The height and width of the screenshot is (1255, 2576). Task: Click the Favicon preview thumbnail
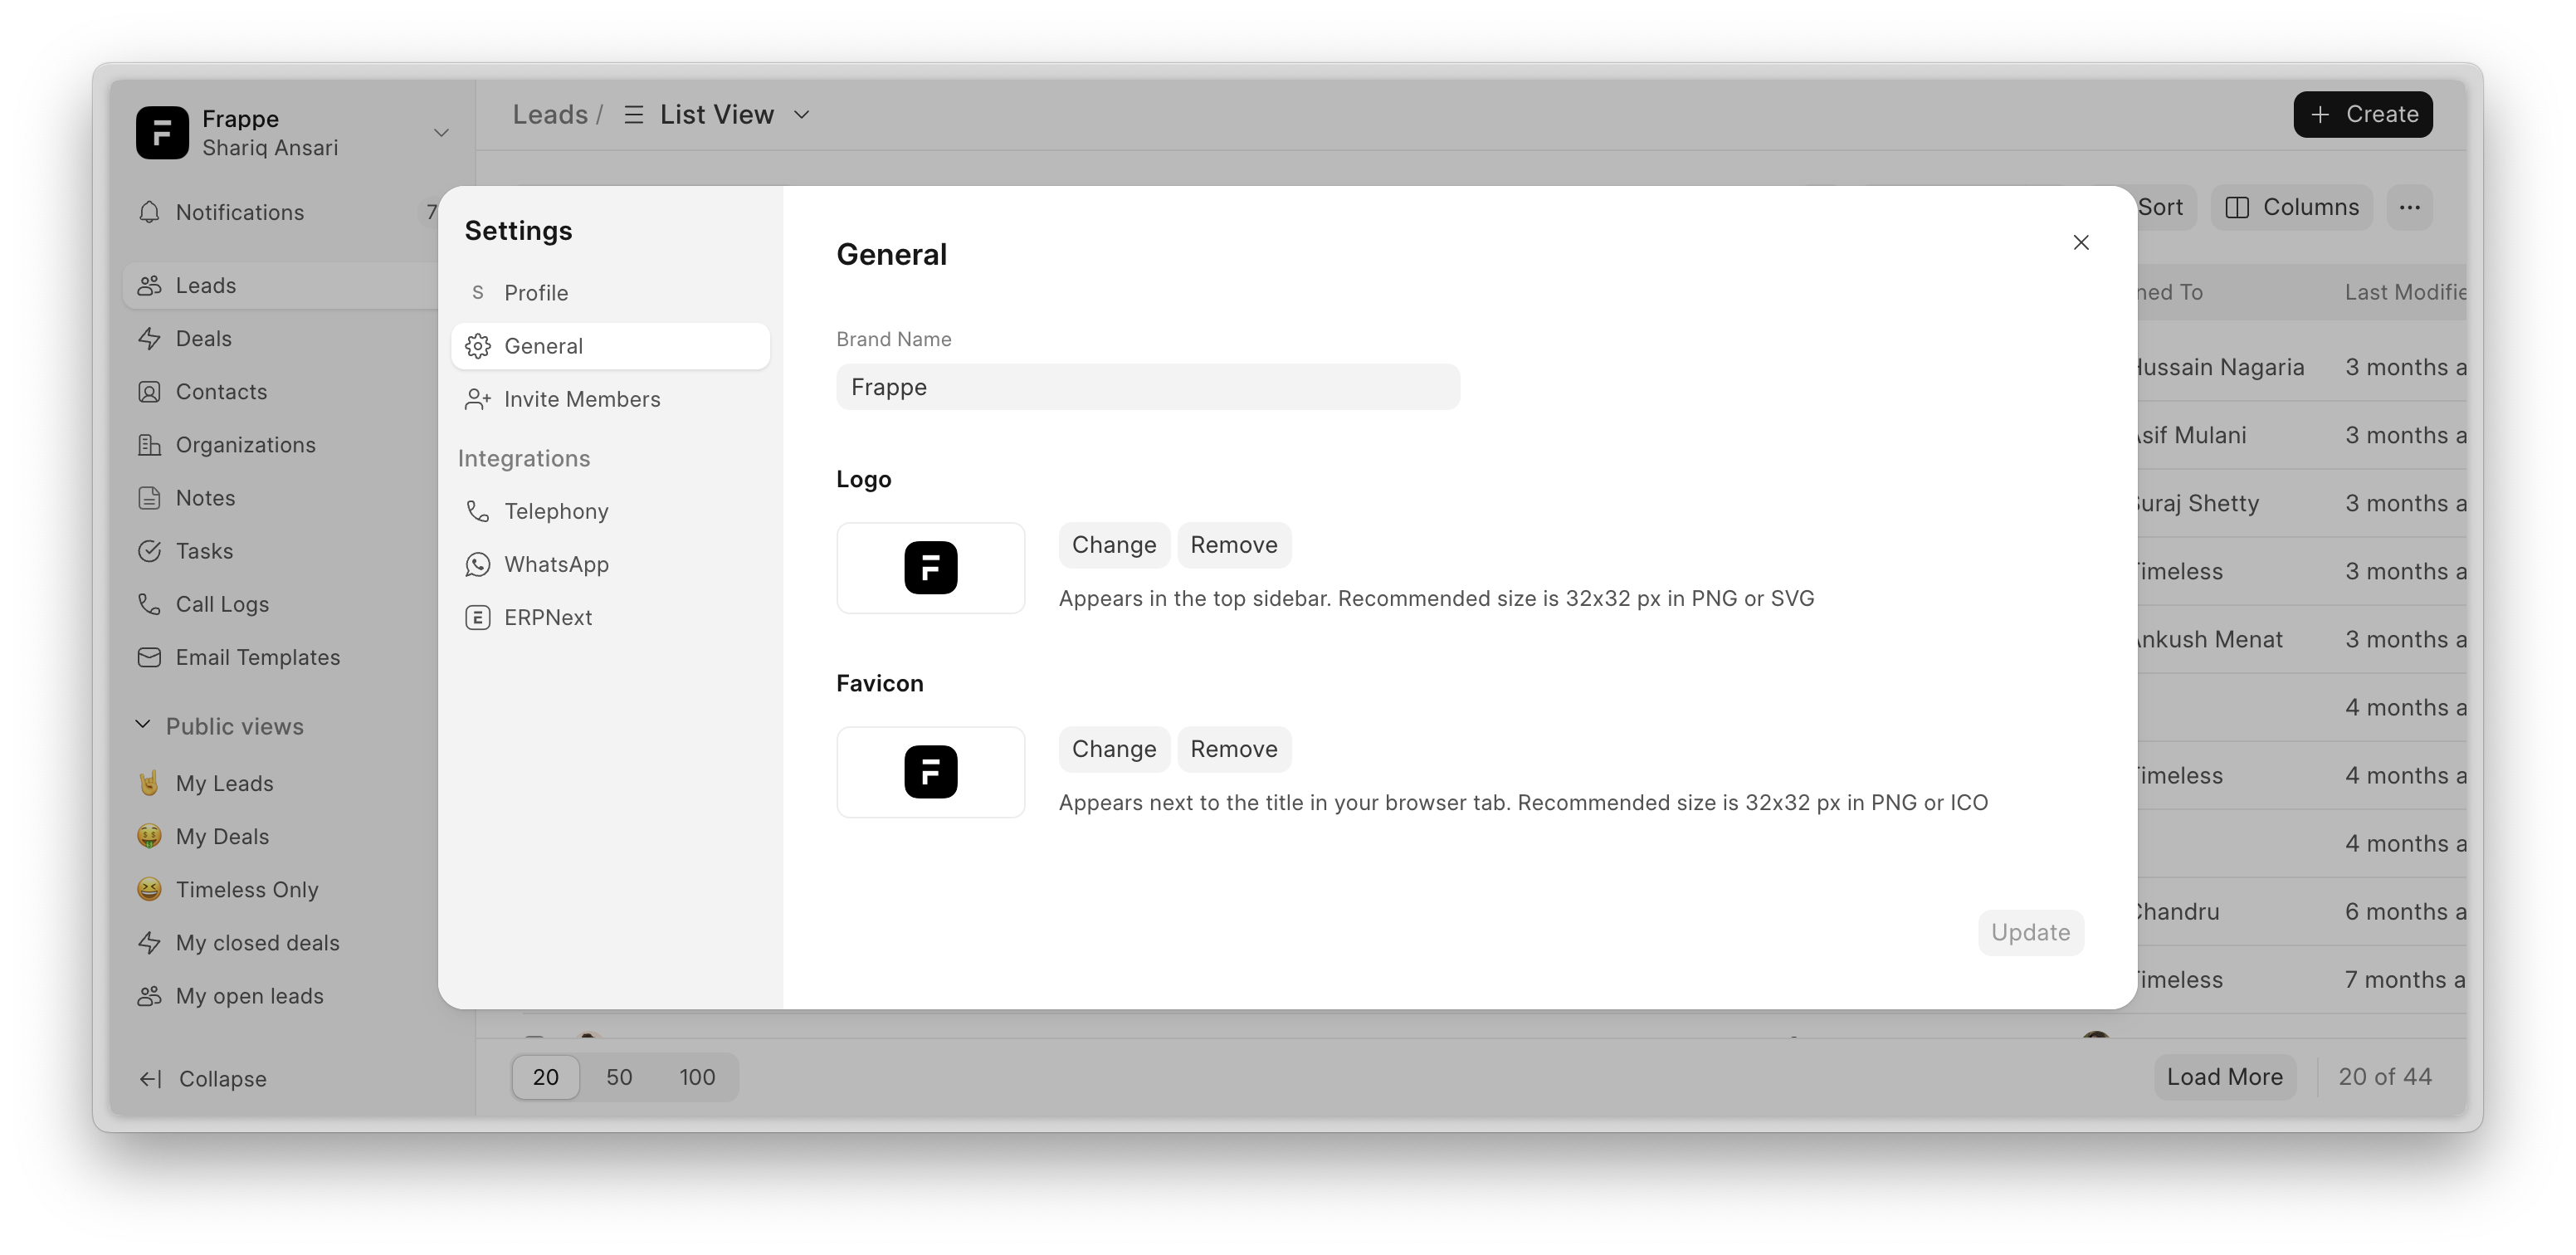point(930,772)
